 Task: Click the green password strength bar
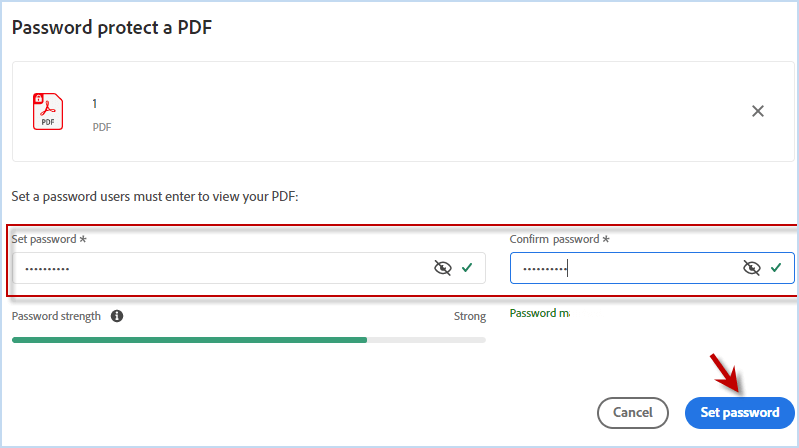tap(190, 340)
